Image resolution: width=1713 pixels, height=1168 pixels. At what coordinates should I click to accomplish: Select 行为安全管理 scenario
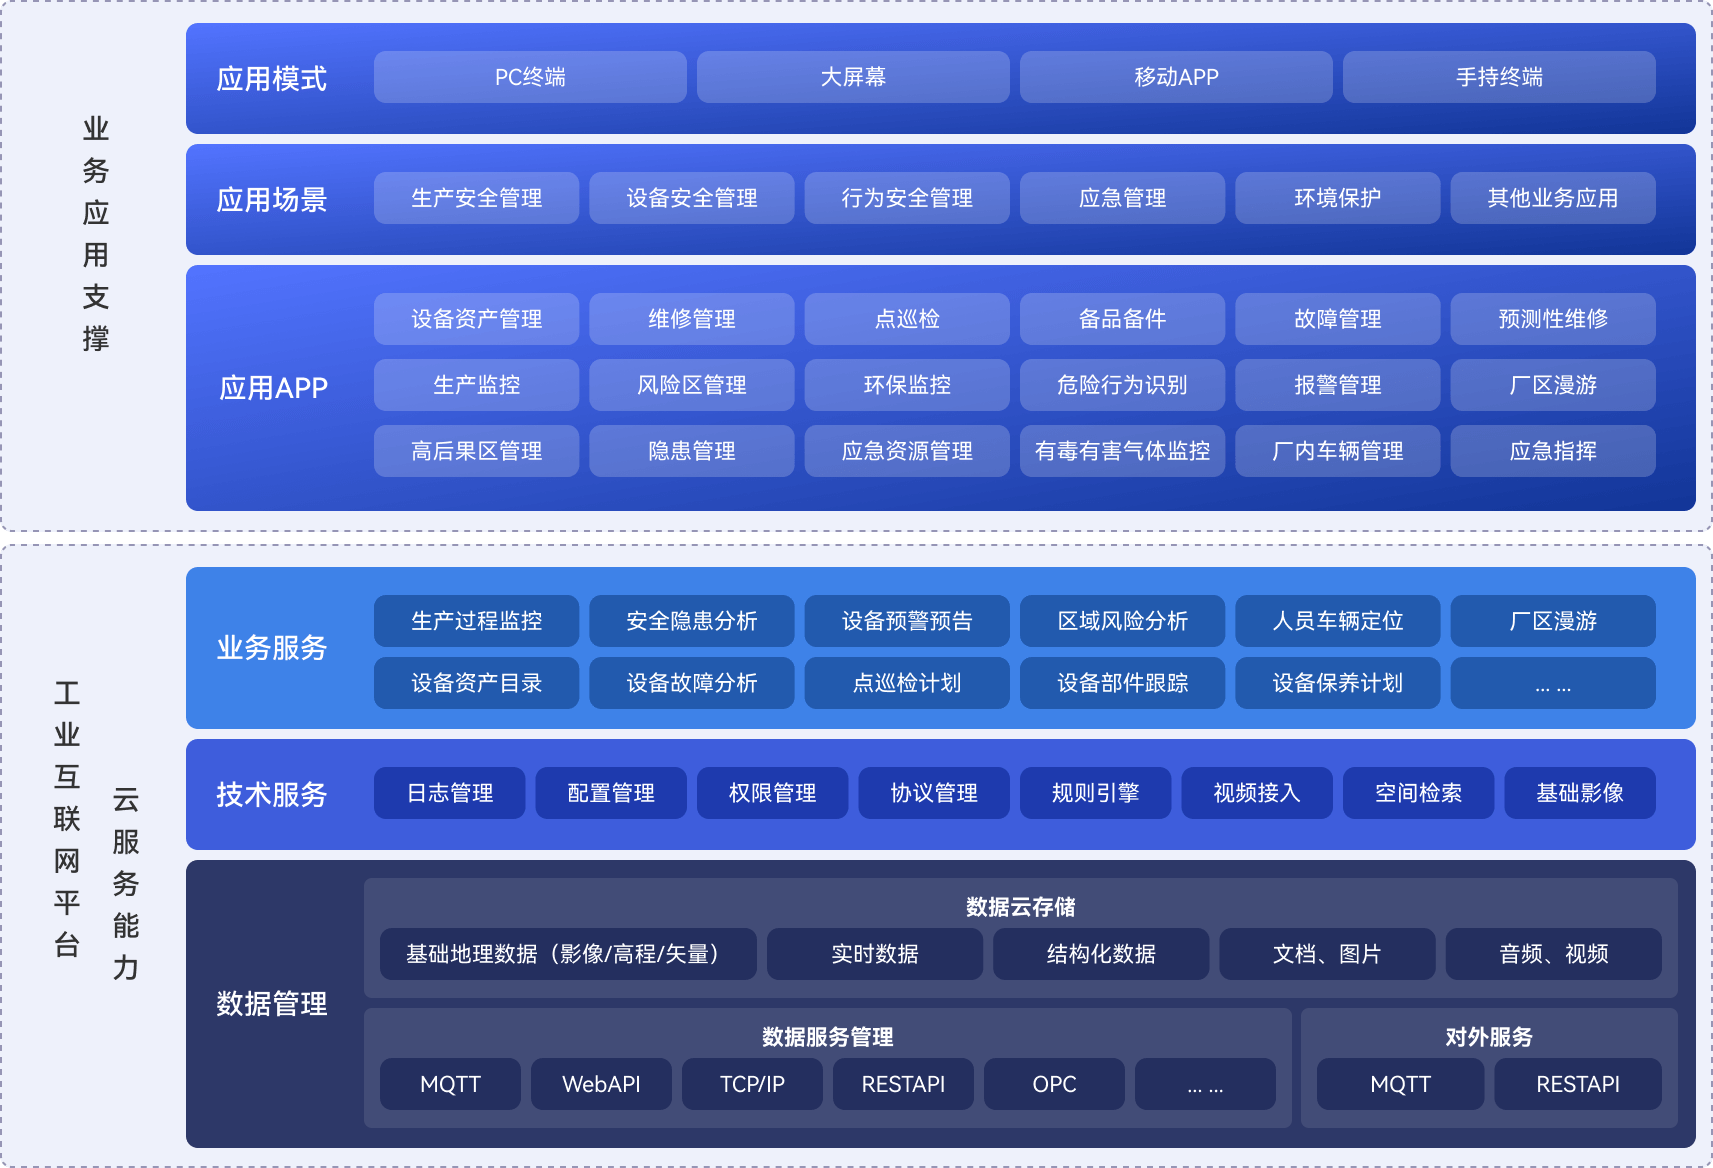pyautogui.click(x=907, y=198)
